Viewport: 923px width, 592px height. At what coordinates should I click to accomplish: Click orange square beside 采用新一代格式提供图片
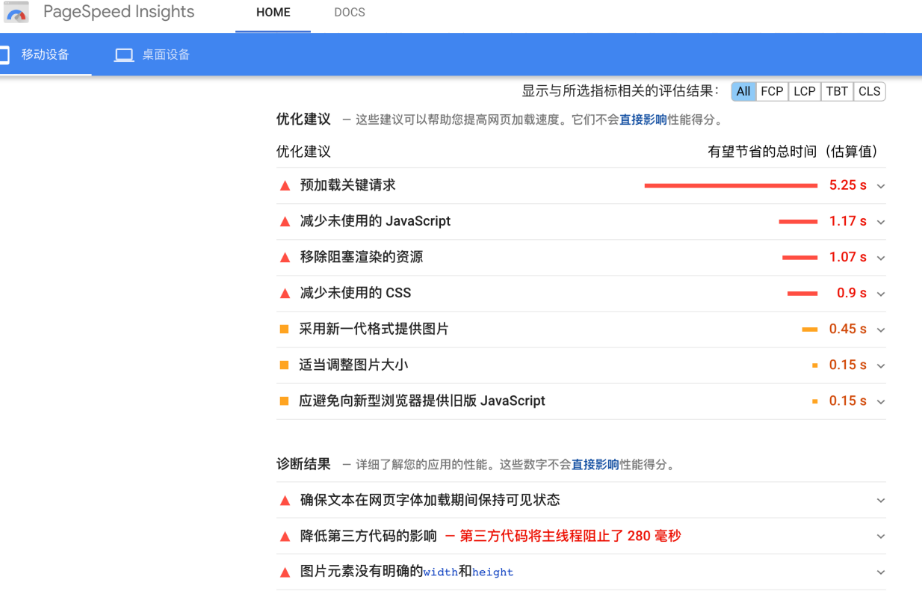coord(284,329)
